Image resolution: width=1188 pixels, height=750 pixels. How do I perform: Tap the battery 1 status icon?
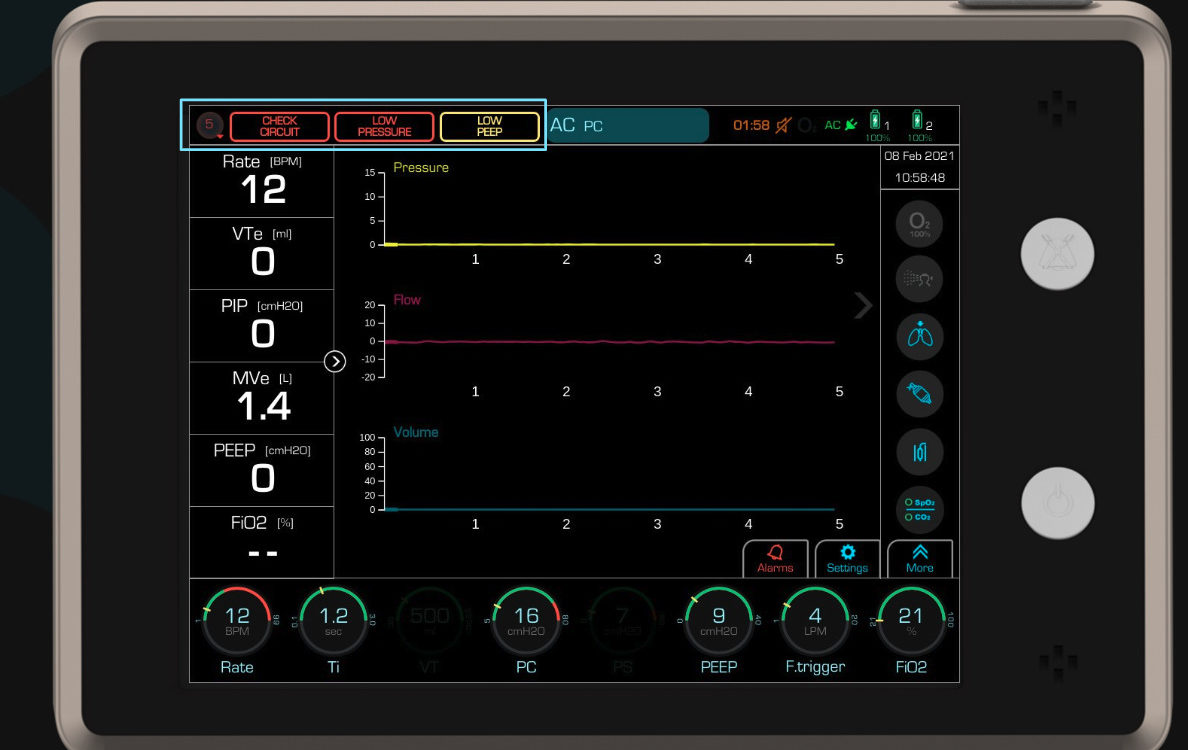[877, 125]
